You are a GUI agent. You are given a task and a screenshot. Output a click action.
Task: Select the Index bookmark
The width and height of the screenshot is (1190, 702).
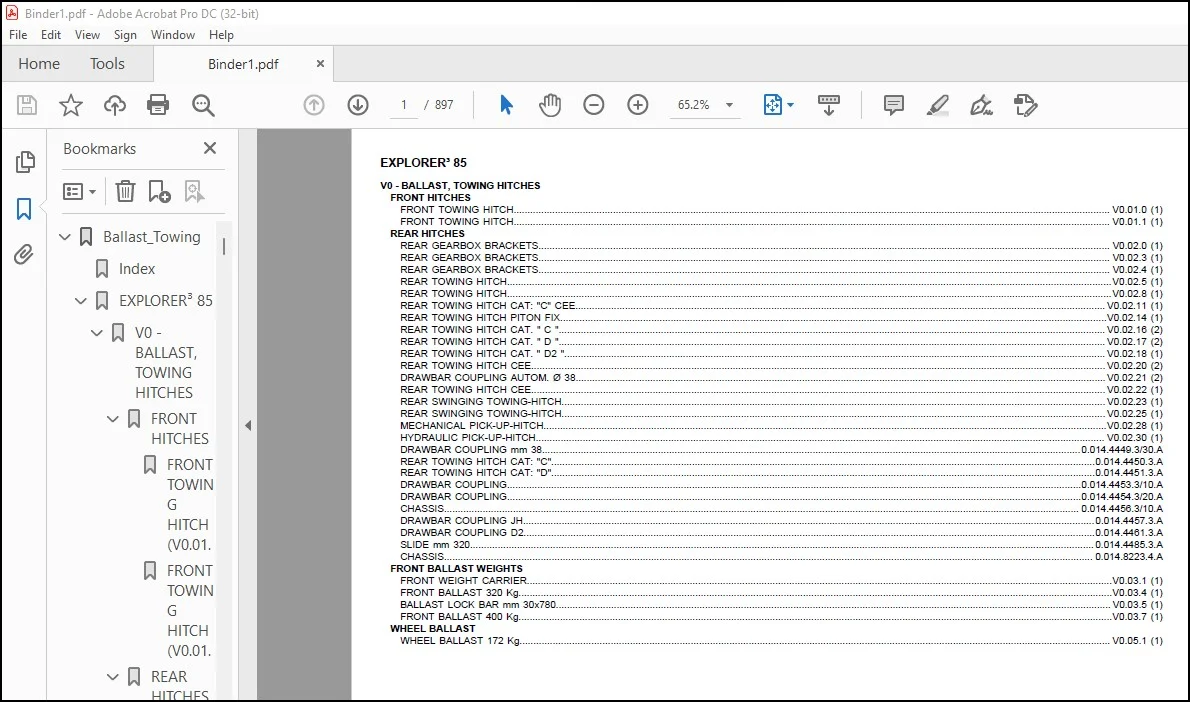(137, 269)
